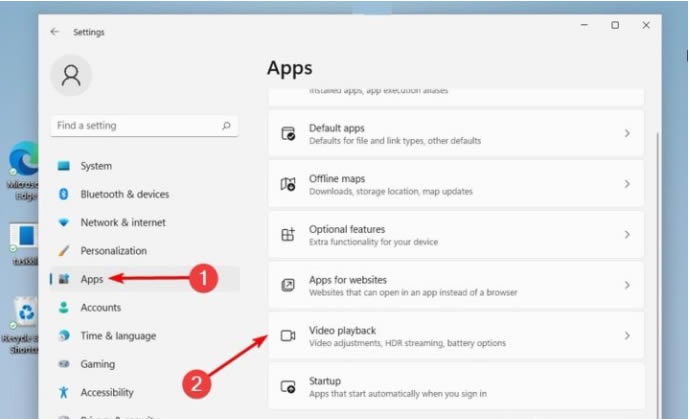Click the chevron beside Video playback
Screen dimensions: 690x419
(627, 336)
